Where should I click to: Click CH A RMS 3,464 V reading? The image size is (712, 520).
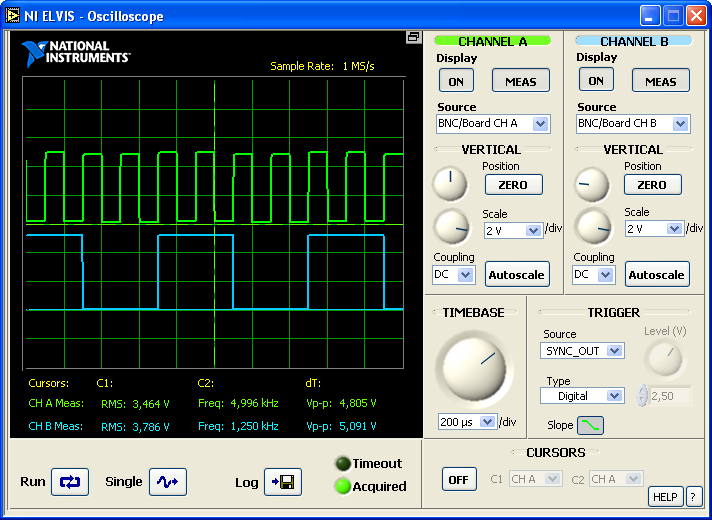tap(135, 404)
